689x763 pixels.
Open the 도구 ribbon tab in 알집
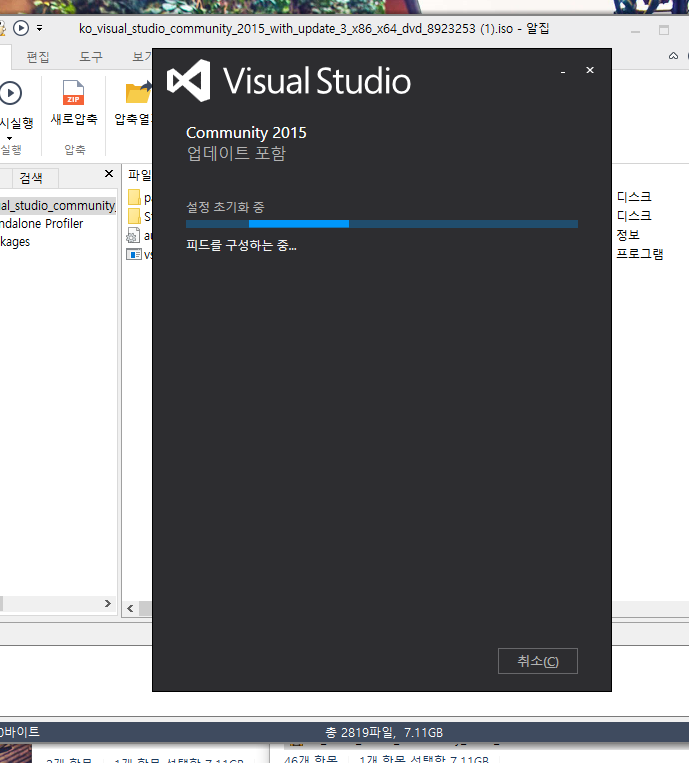tap(91, 57)
